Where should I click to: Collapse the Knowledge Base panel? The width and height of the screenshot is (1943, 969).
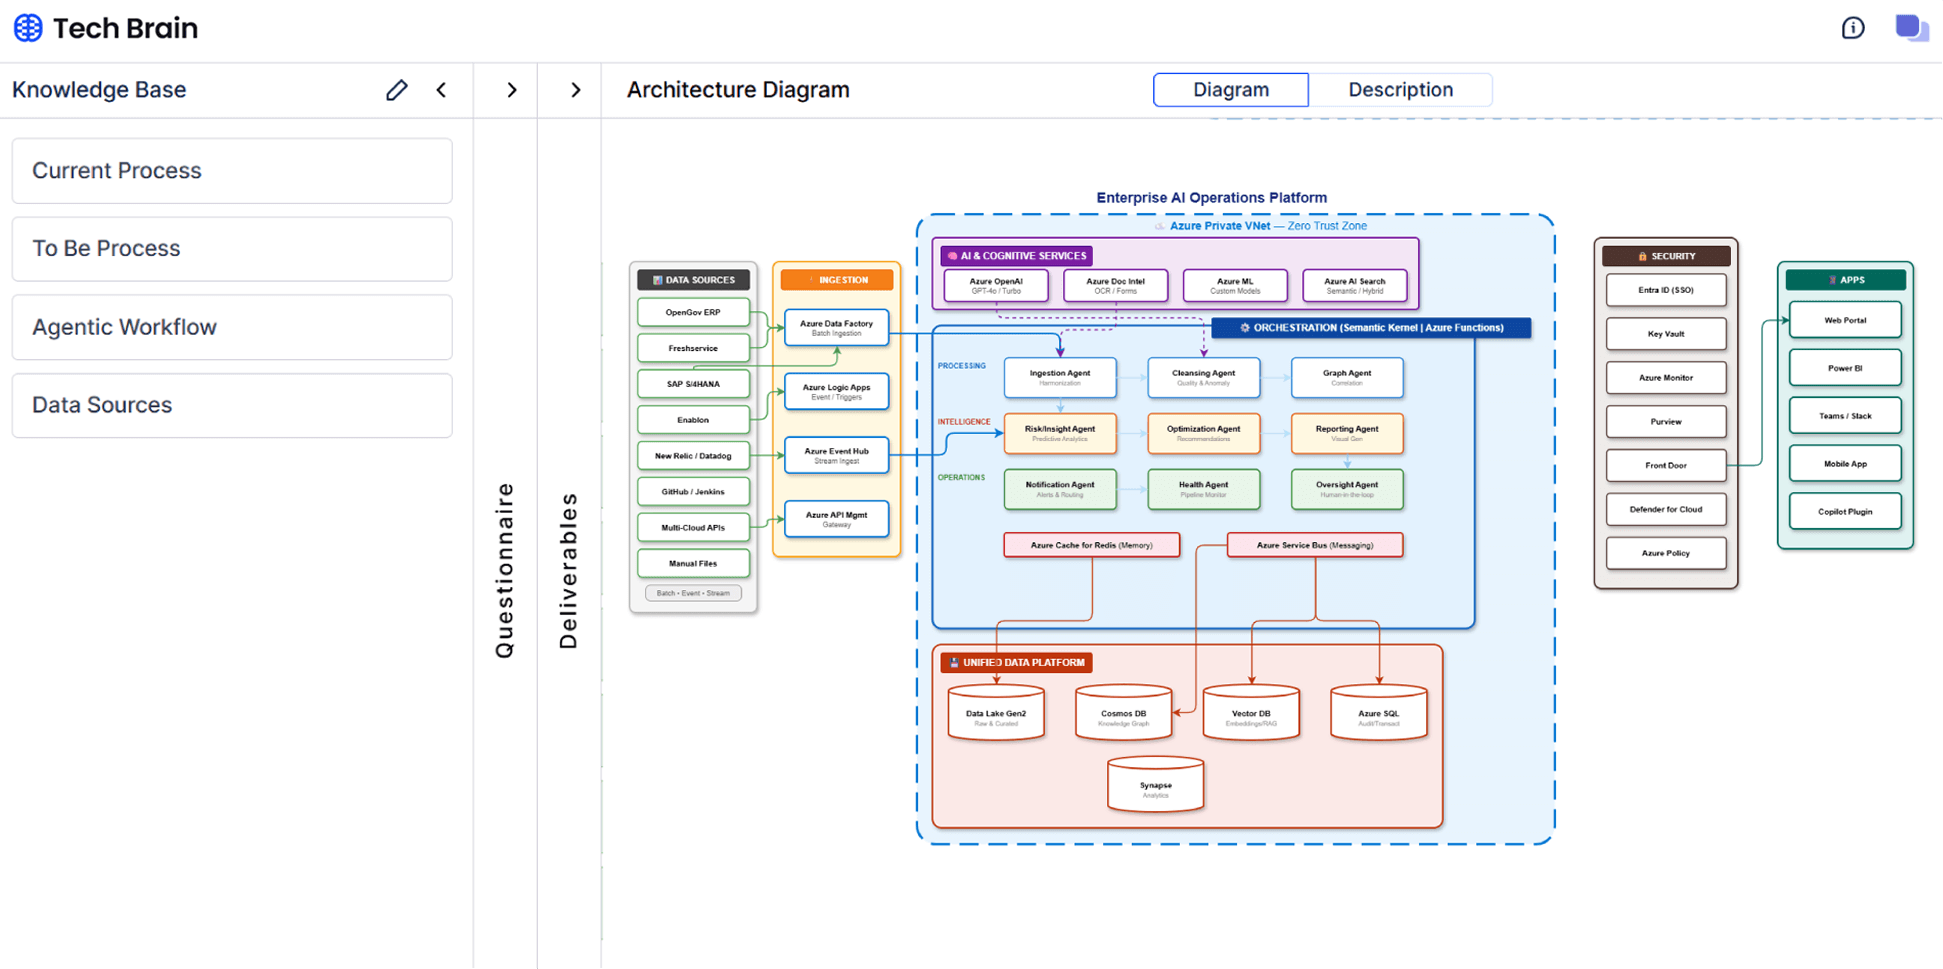pyautogui.click(x=441, y=90)
